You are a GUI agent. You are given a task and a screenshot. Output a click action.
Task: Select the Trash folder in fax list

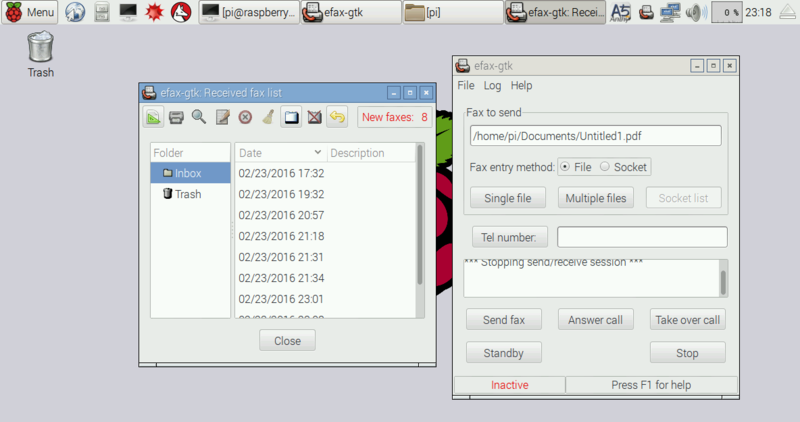coord(190,194)
